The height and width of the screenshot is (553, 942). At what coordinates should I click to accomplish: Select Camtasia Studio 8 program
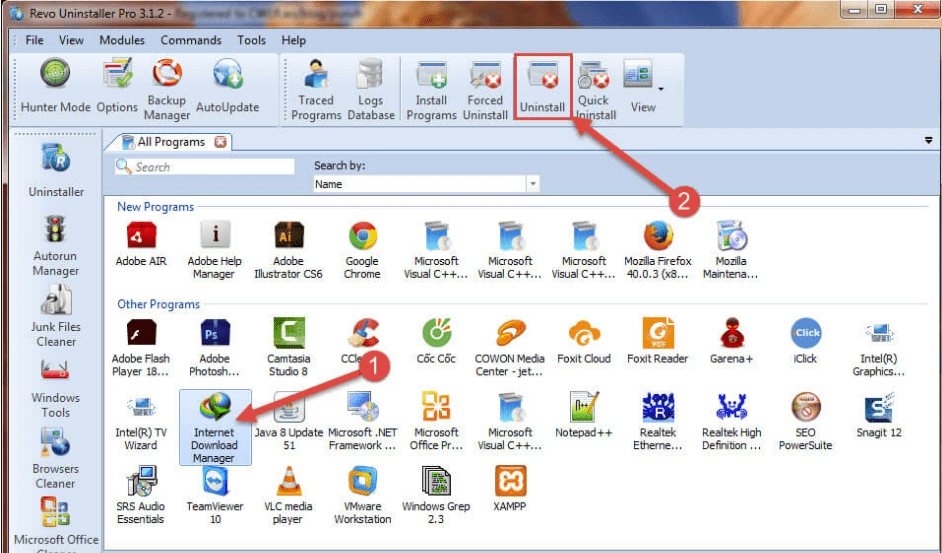tap(288, 347)
